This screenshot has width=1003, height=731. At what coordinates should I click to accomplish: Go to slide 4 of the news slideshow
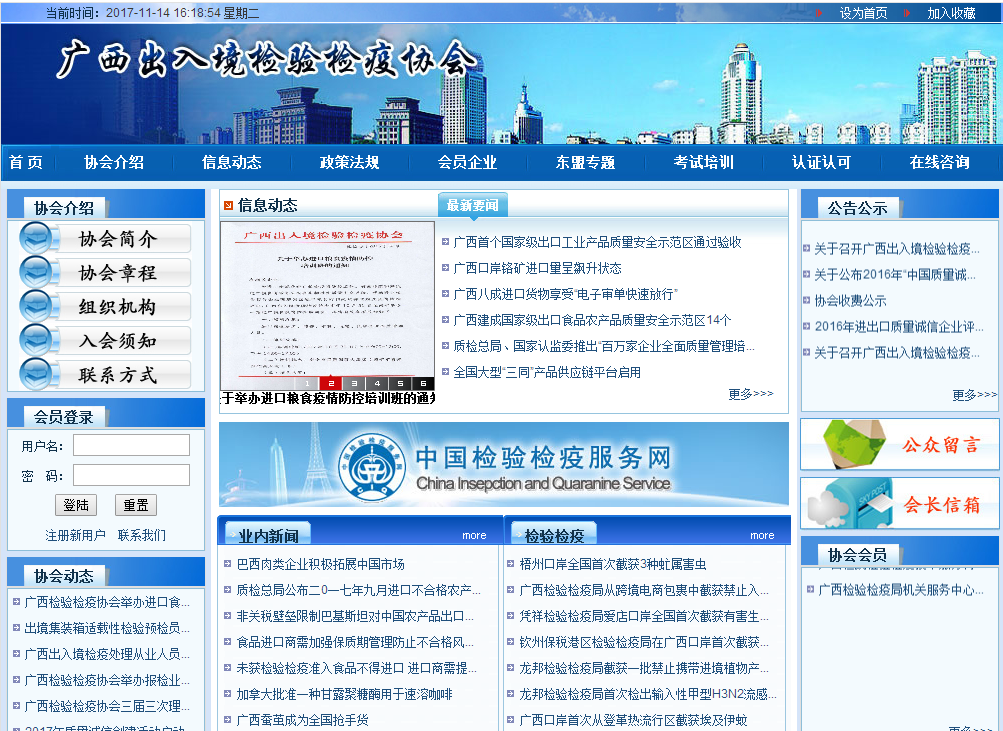coord(377,383)
